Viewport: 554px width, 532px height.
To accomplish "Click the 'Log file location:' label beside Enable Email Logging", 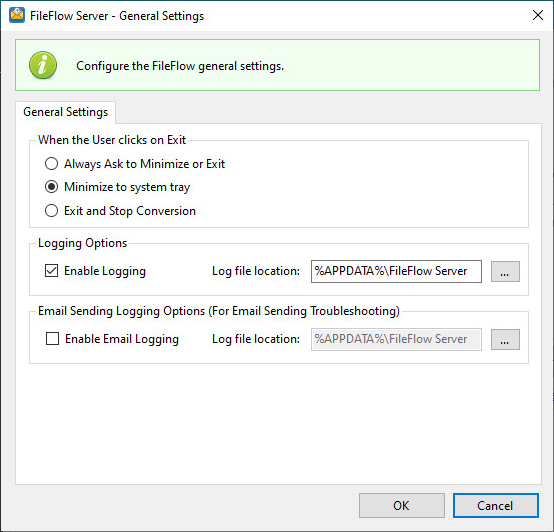I will click(256, 339).
